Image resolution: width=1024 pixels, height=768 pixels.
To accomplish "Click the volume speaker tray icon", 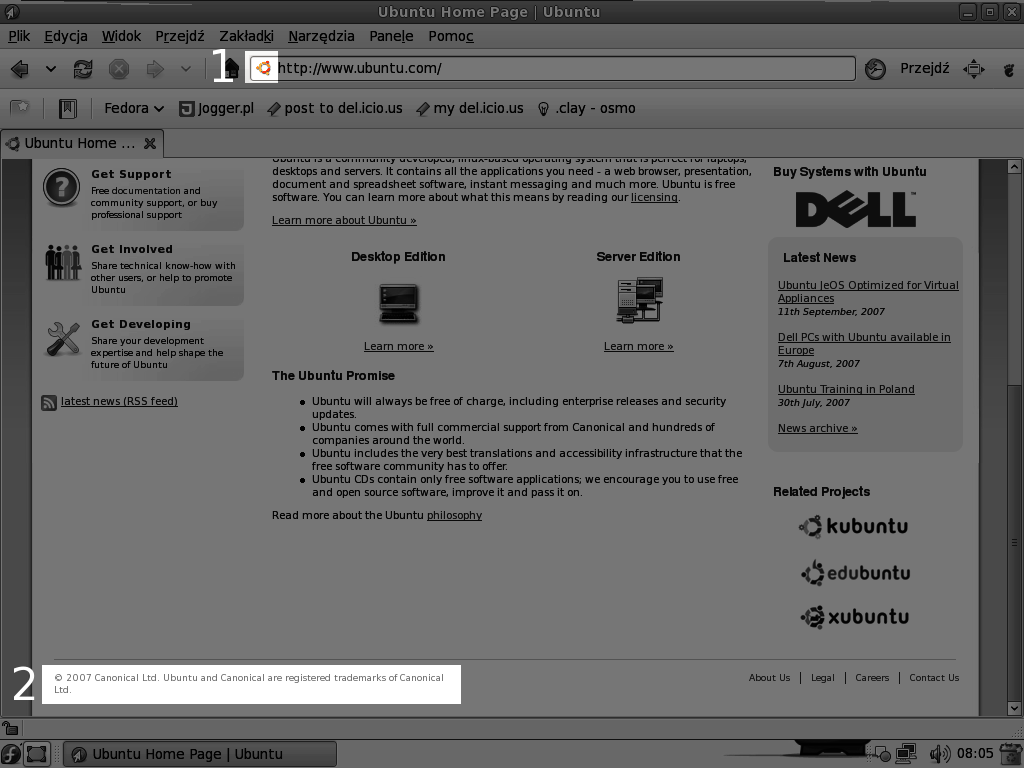I will click(x=940, y=754).
